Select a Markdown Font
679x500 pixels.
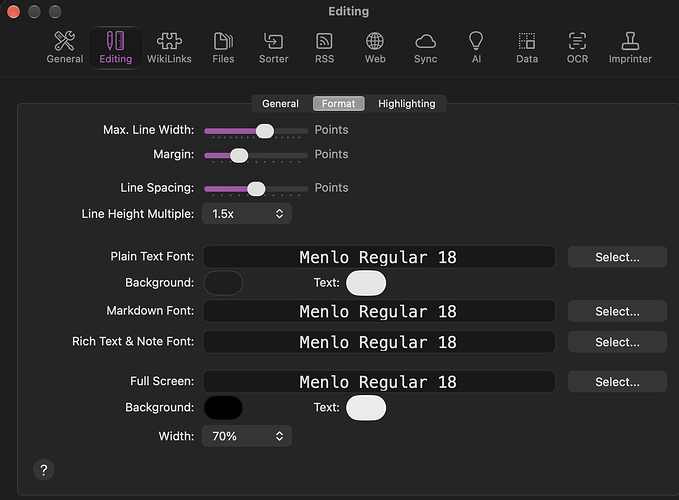tap(617, 311)
